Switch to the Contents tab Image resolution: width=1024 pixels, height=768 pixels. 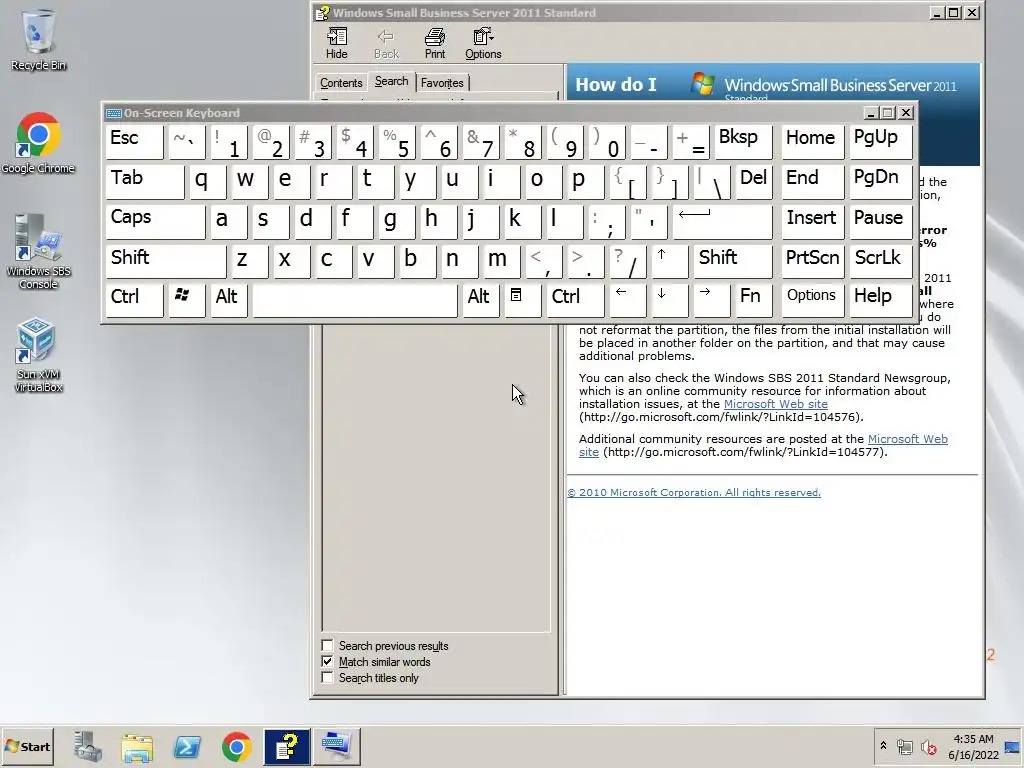(341, 83)
